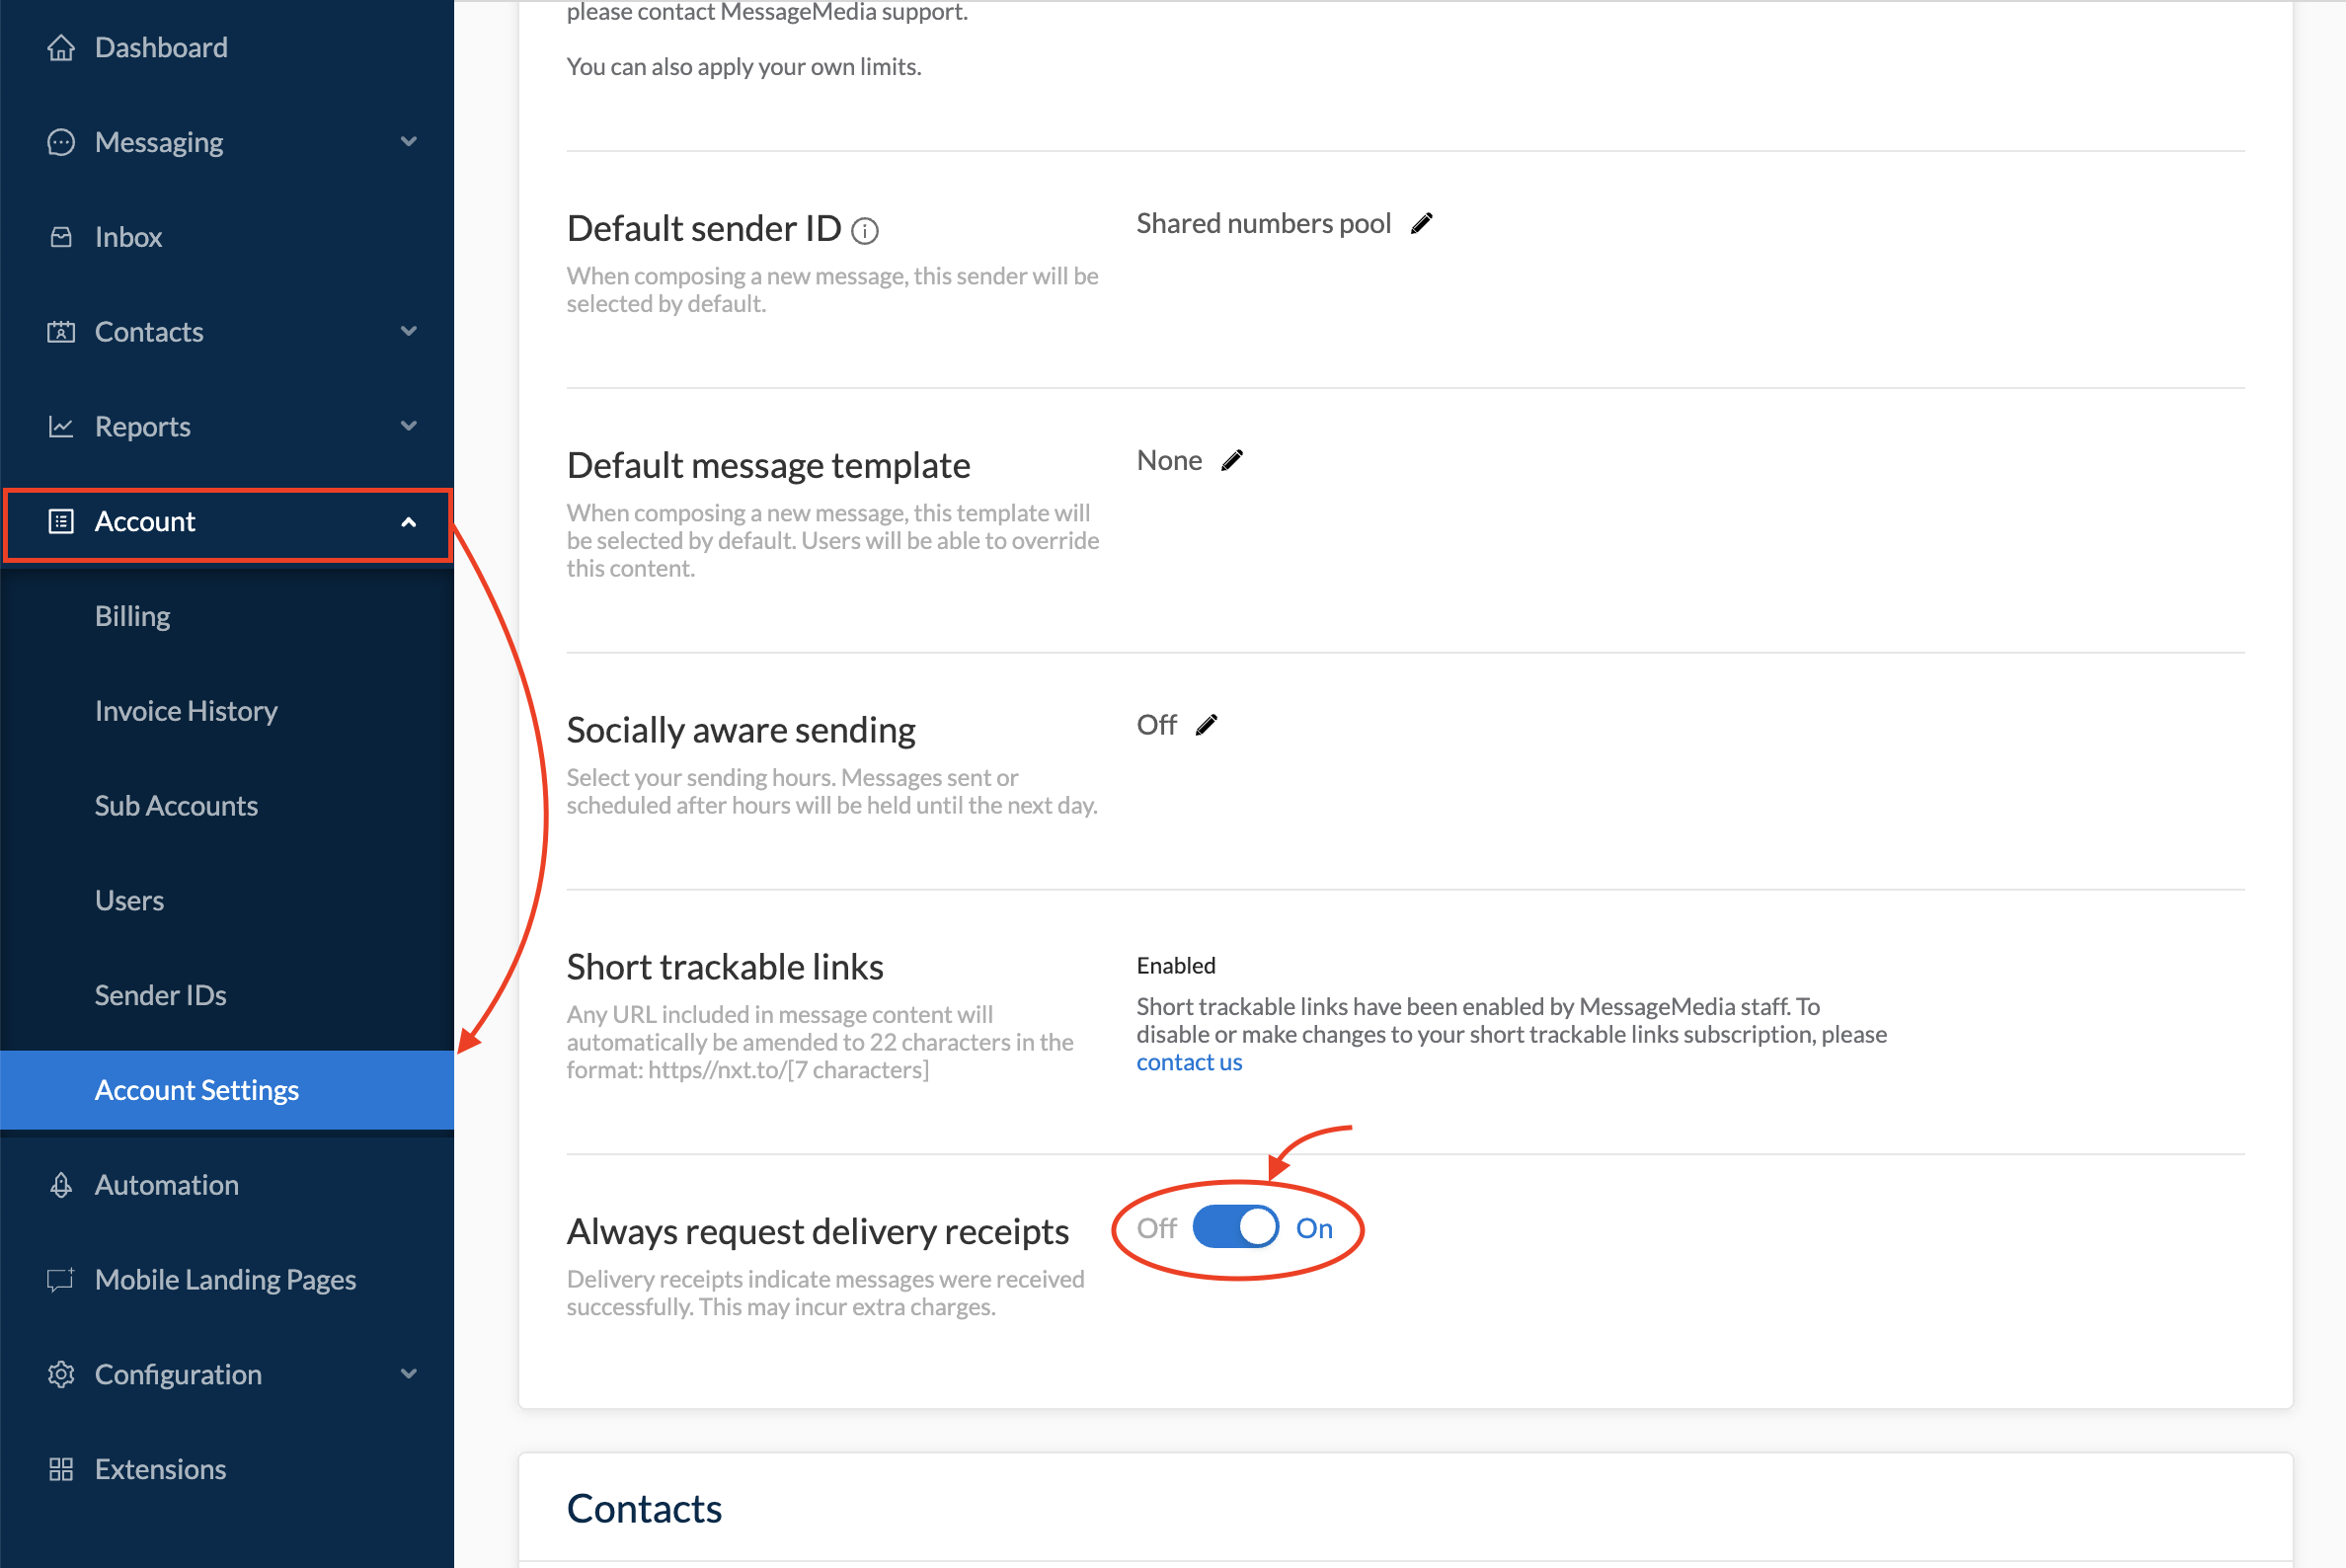The height and width of the screenshot is (1568, 2346).
Task: Select the Configuration gear icon
Action: tap(61, 1374)
